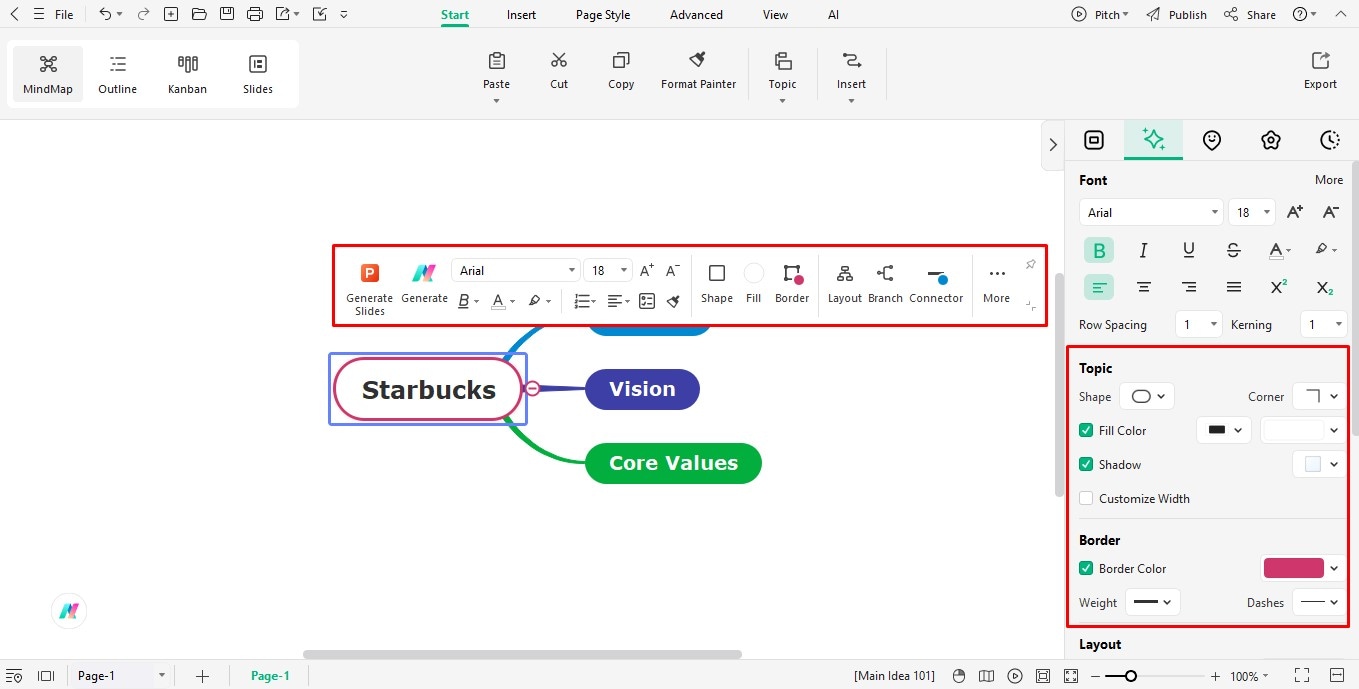Switch to Kanban view mode
The image size is (1359, 689).
coord(187,75)
